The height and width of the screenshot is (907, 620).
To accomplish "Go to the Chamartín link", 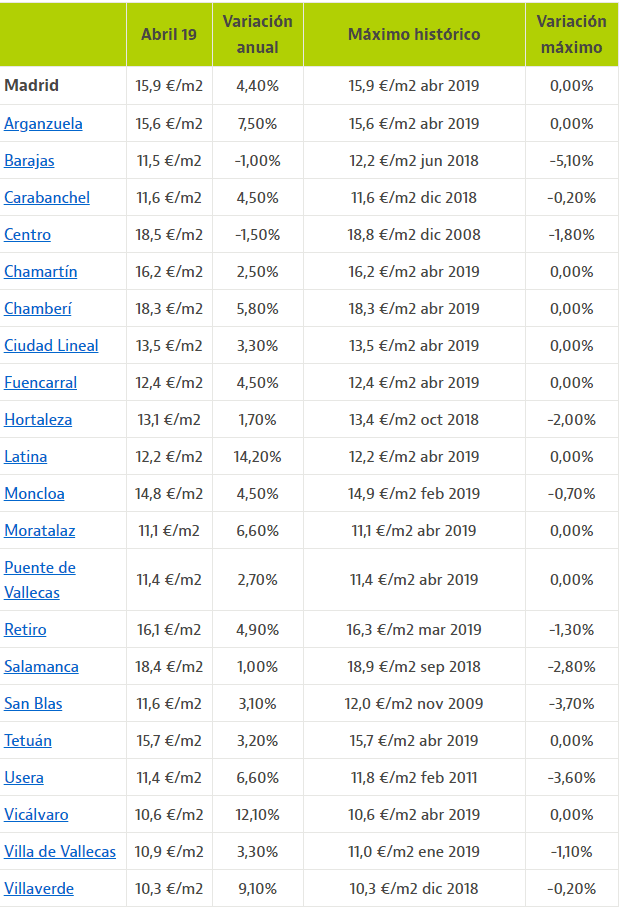I will tap(40, 272).
